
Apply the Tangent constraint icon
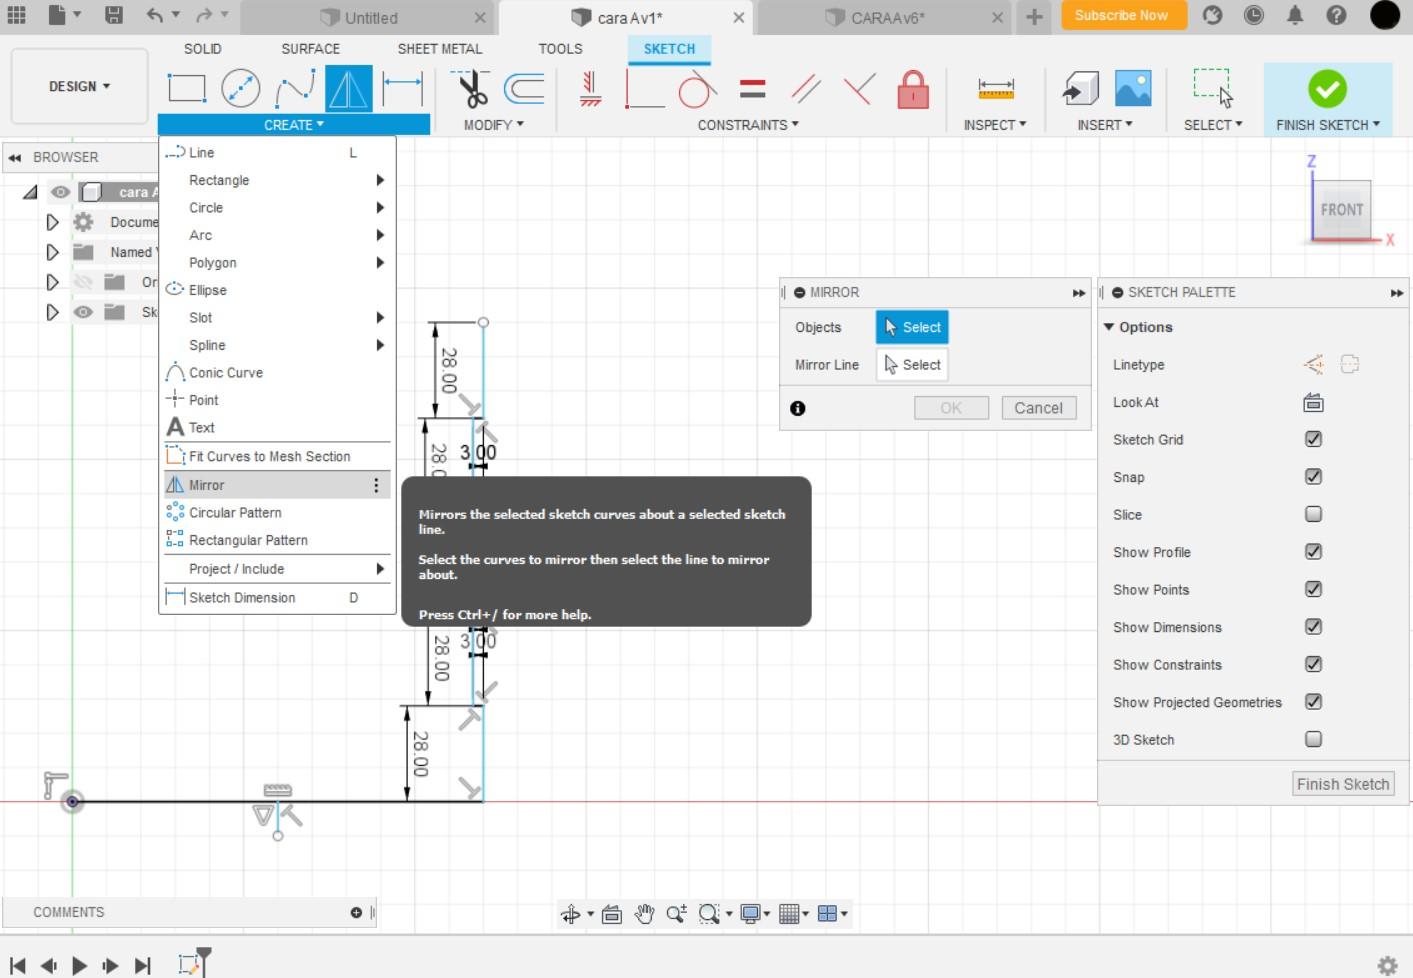coord(697,89)
